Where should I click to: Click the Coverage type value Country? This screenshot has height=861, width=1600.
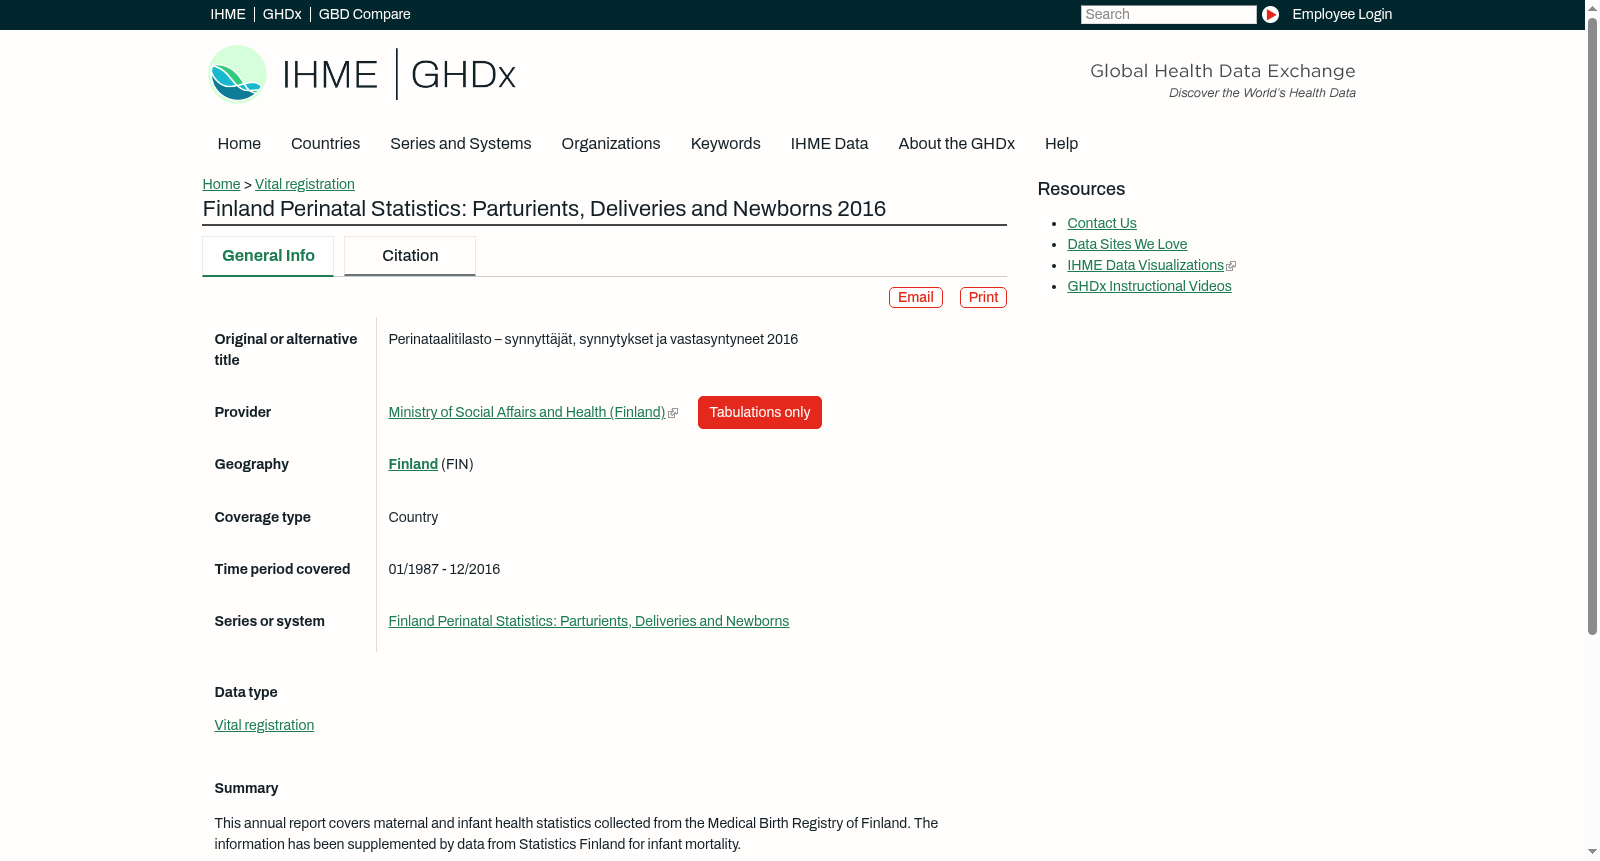[413, 517]
